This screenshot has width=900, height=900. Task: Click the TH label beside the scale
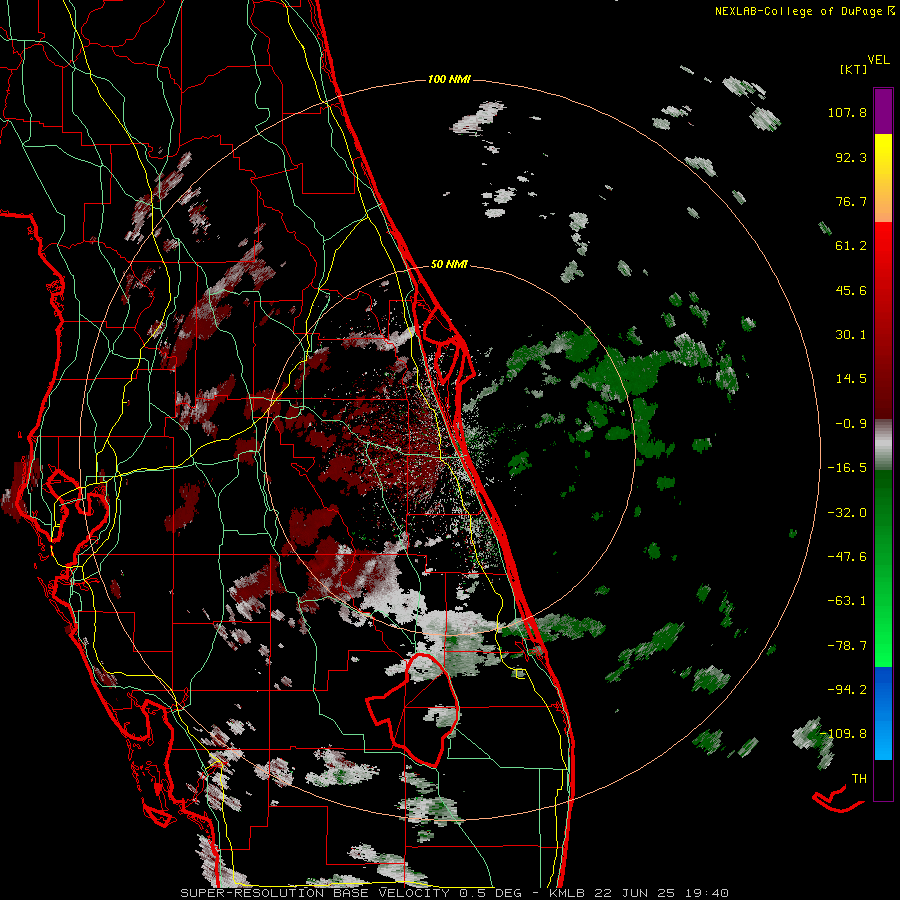pos(859,779)
